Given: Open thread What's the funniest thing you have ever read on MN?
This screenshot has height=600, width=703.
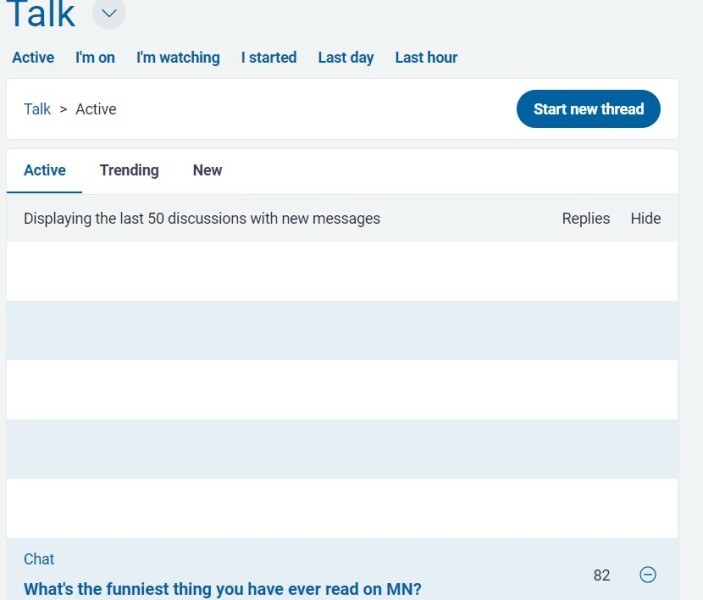Looking at the screenshot, I should tap(222, 589).
